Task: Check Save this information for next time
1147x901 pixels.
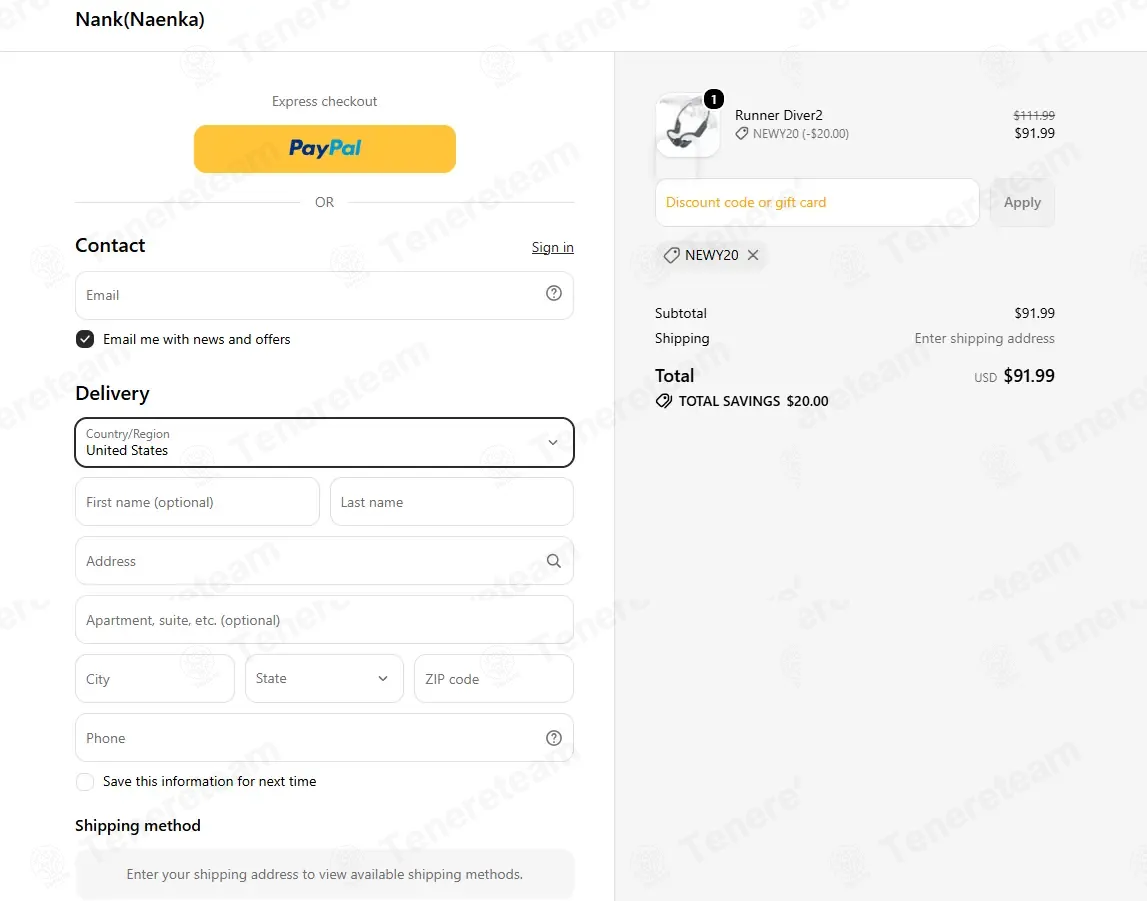Action: click(85, 782)
